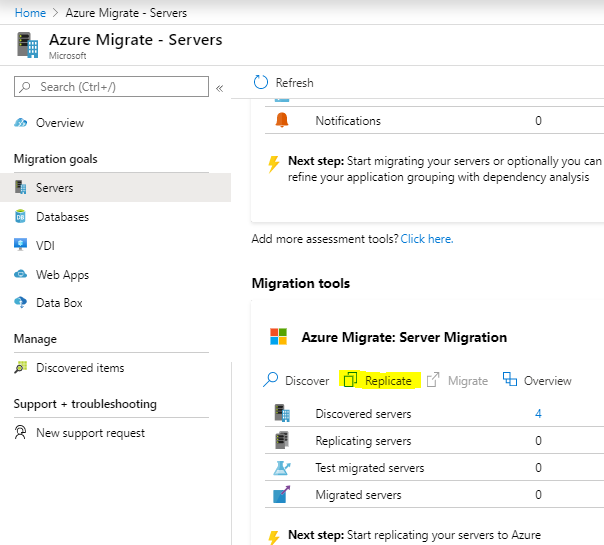
Task: Click the Migration tools heading
Action: (x=300, y=283)
